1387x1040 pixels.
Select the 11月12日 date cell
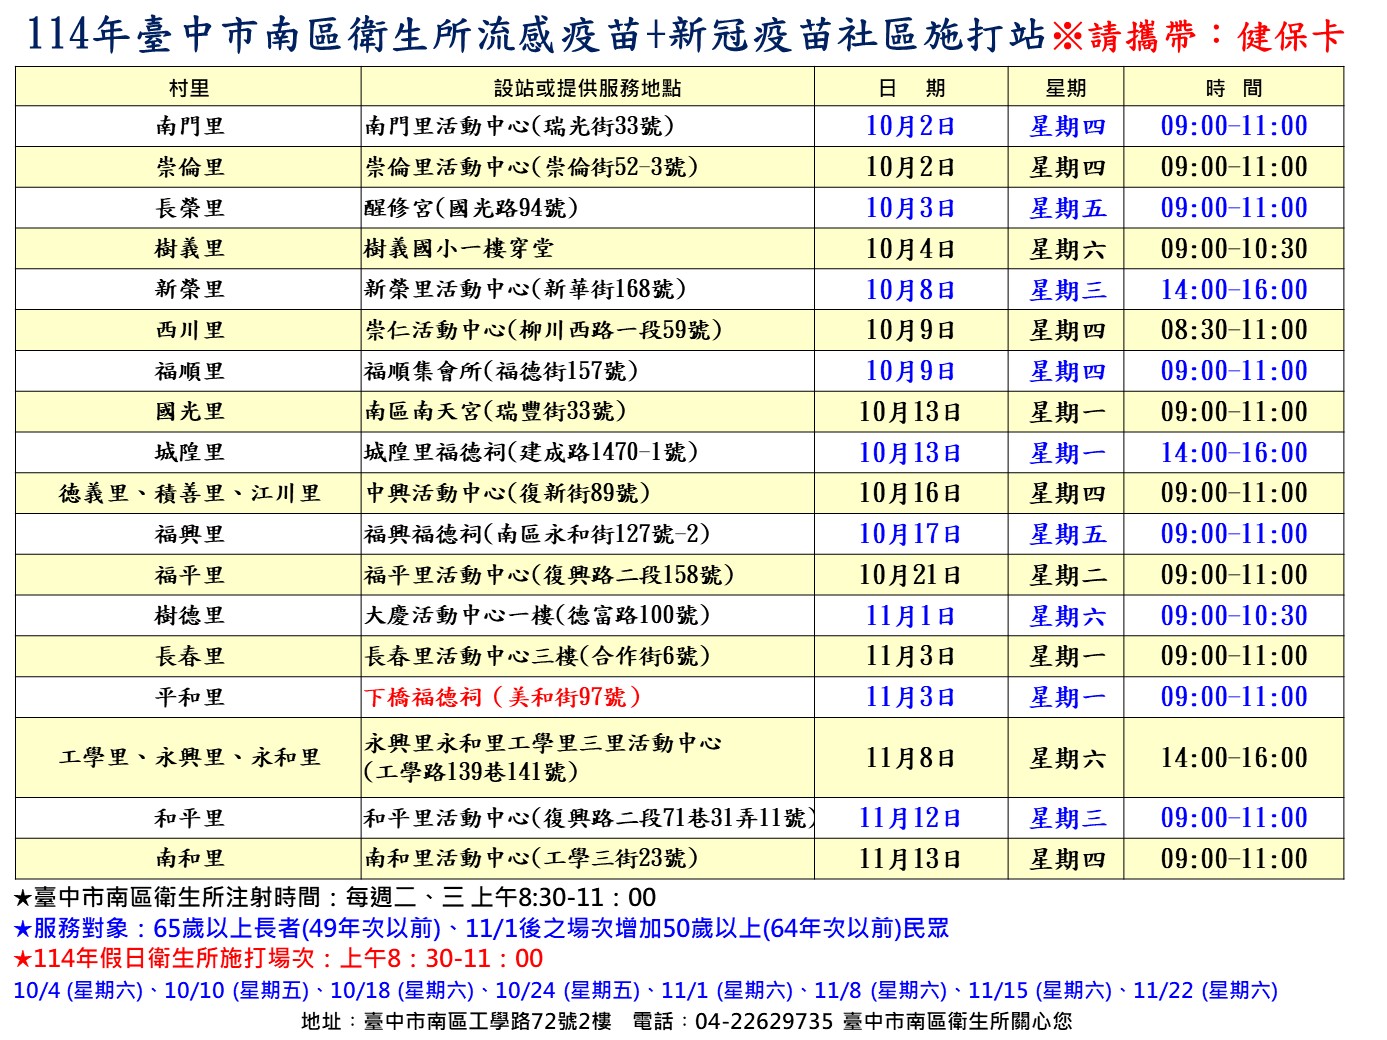point(910,818)
